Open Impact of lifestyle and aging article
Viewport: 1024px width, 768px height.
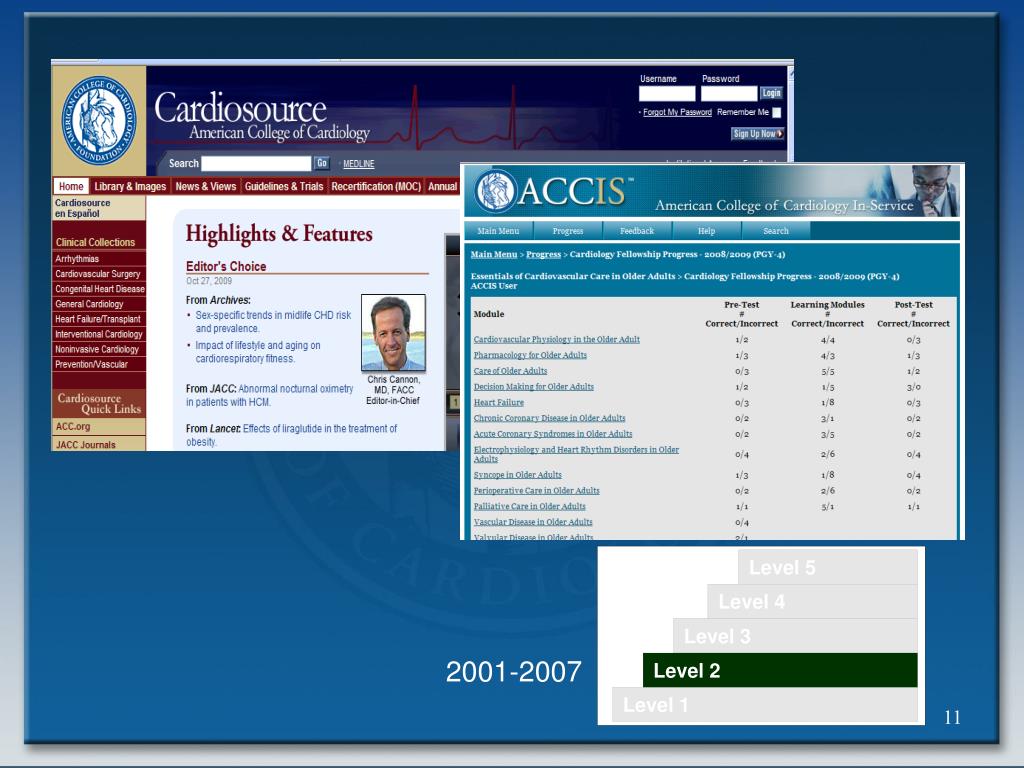coord(258,352)
